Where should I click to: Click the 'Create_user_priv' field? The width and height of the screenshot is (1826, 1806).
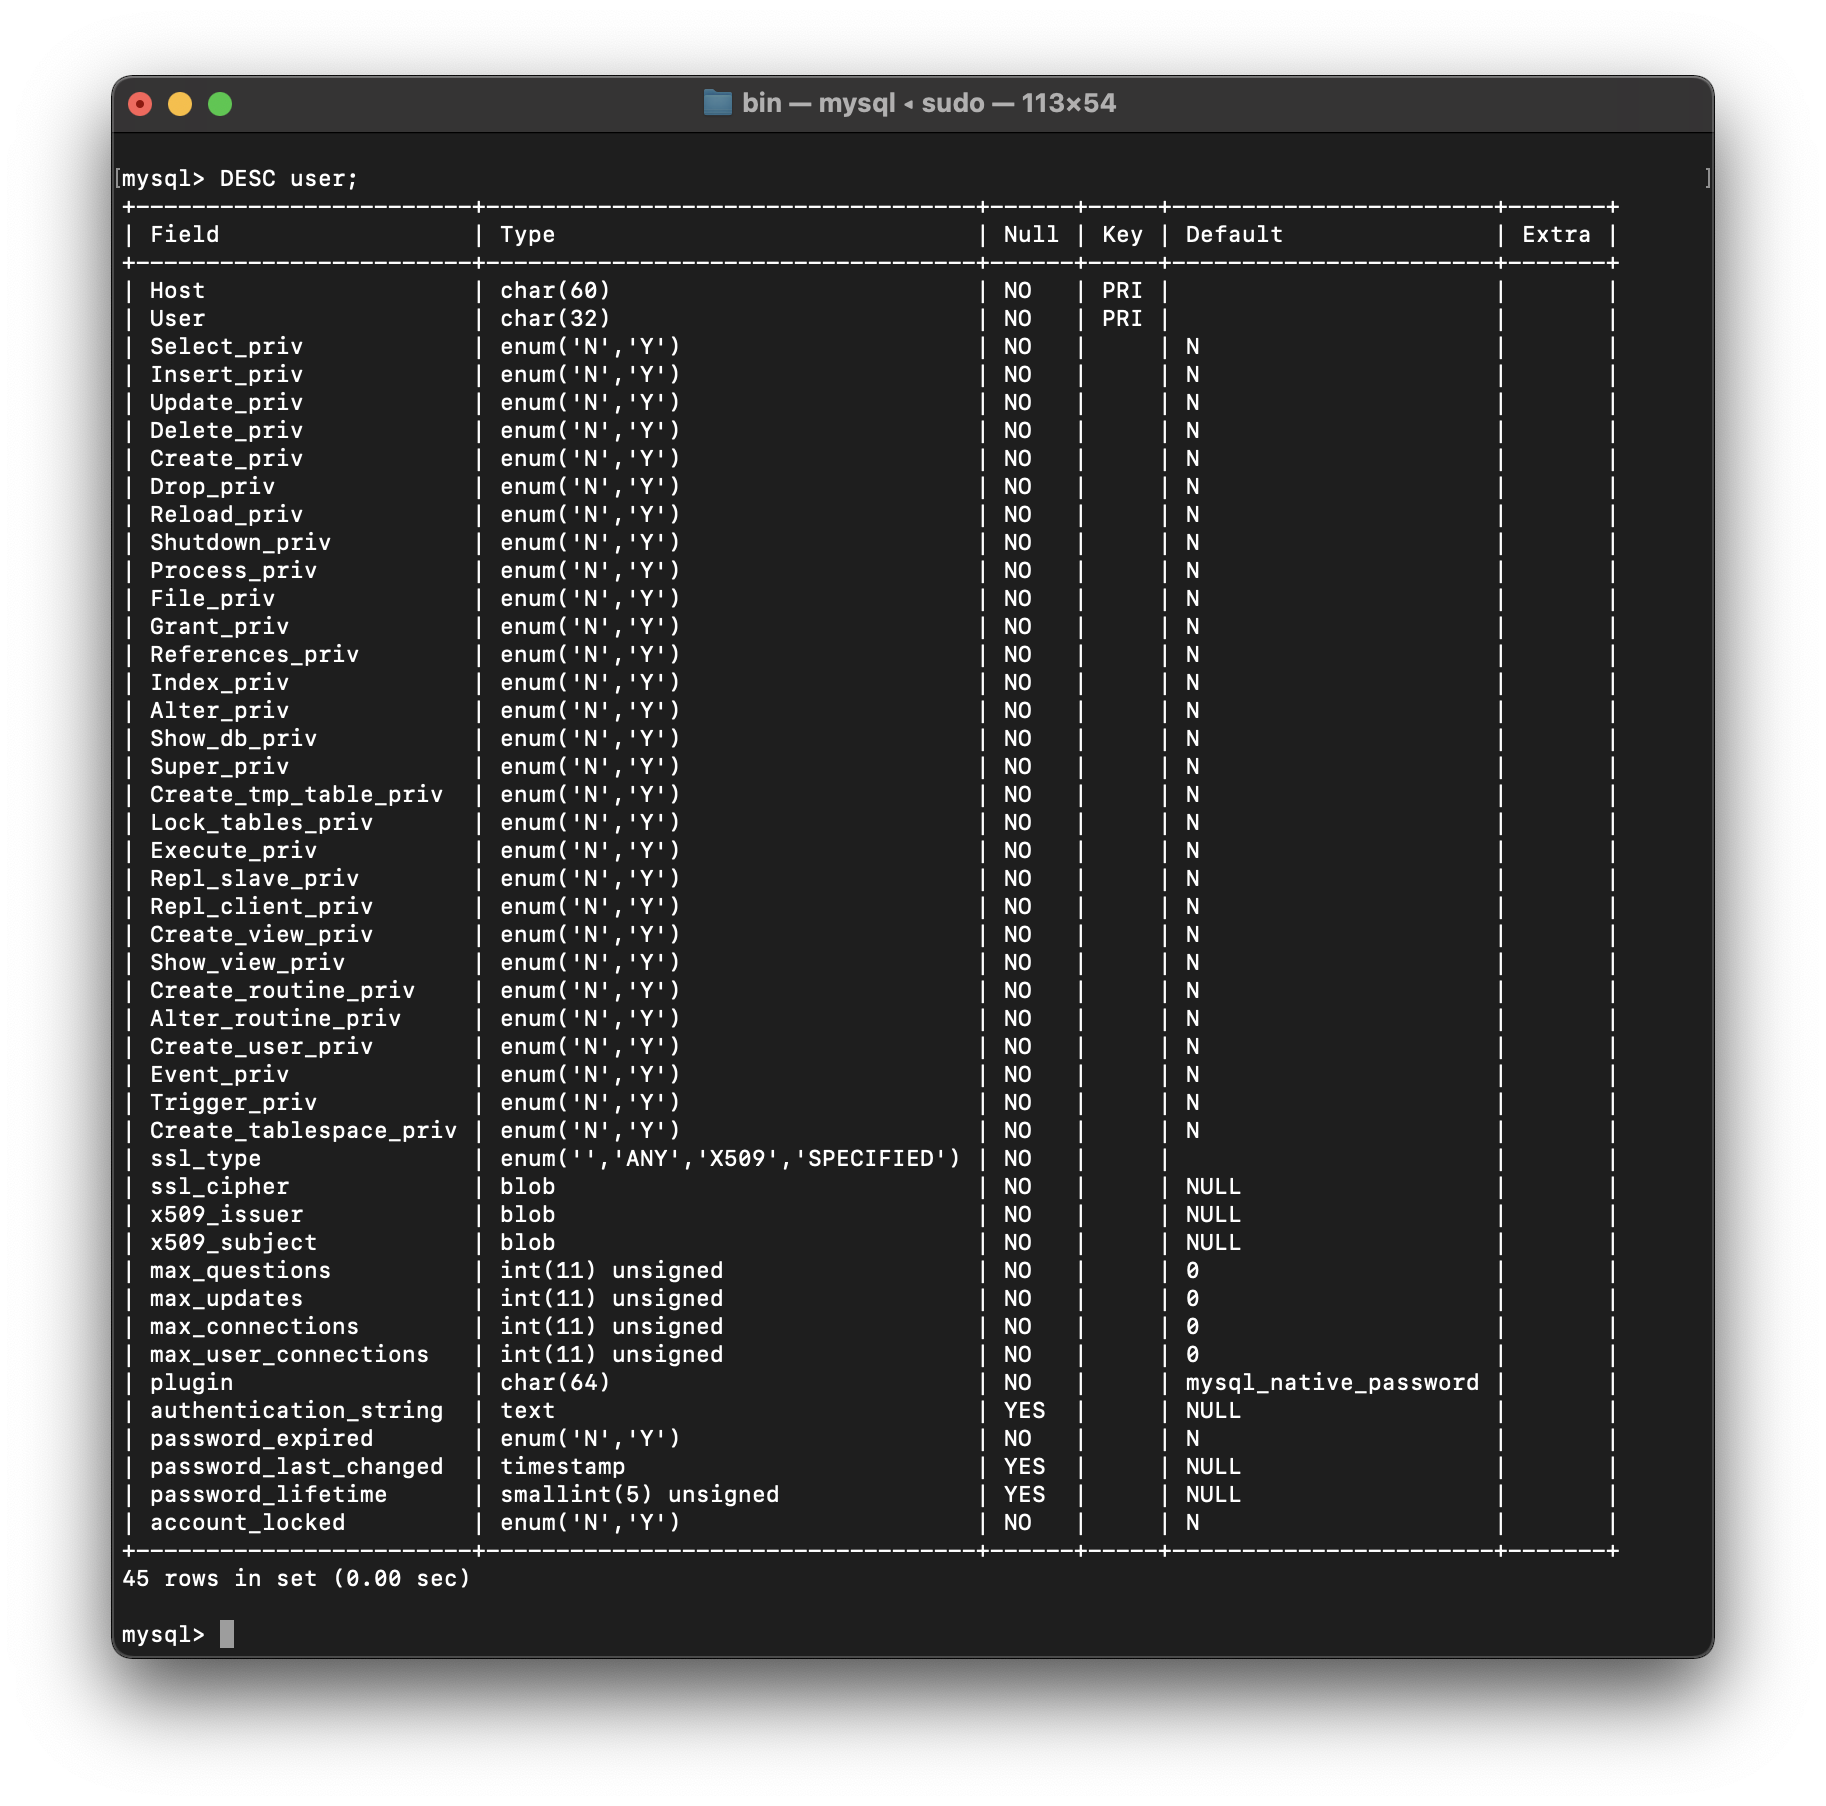point(261,1047)
